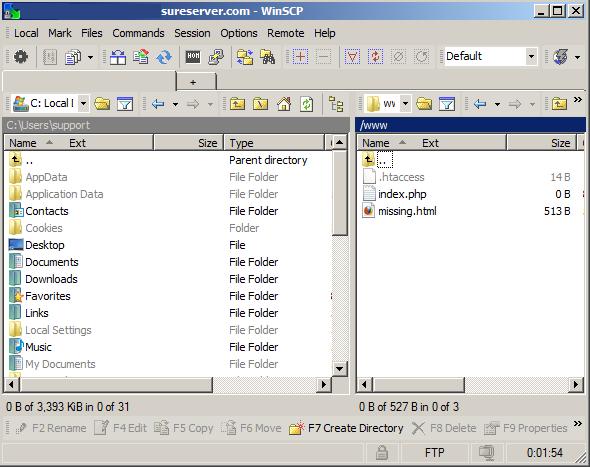Click the Select Files filter triangle icon
Screen dimensions: 590x467
coord(352,57)
